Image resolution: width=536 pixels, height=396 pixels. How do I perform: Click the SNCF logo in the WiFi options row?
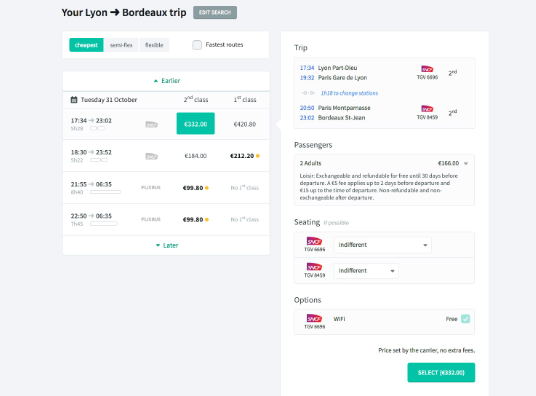pos(314,318)
